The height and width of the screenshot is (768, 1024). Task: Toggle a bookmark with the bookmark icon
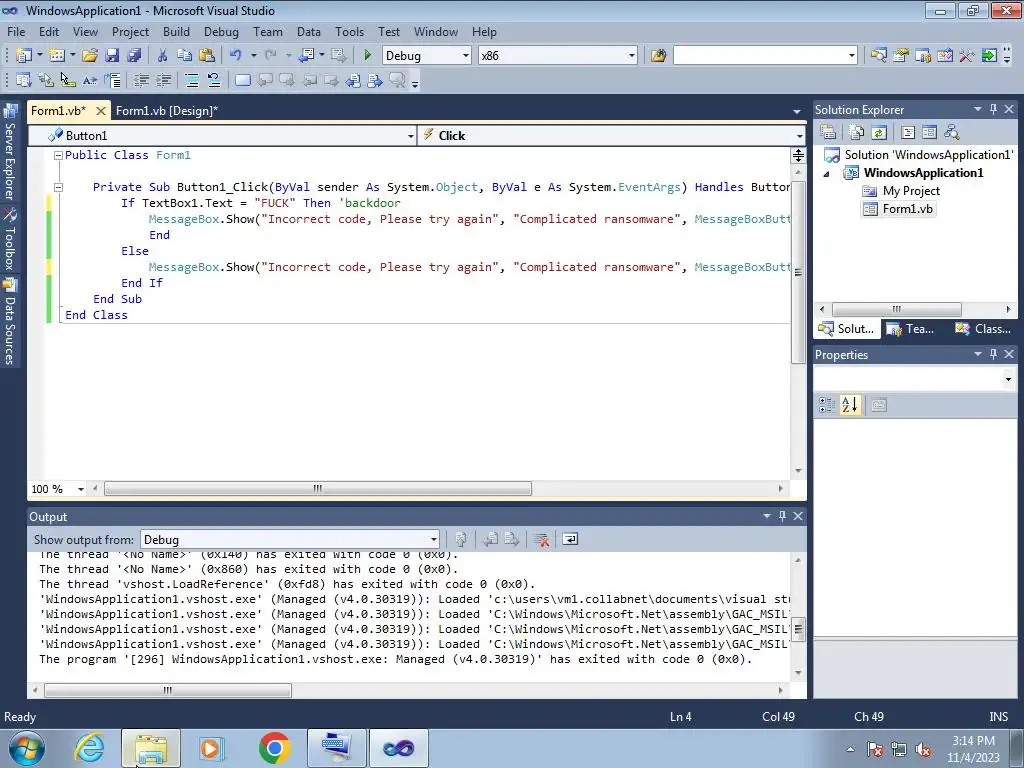coord(242,80)
